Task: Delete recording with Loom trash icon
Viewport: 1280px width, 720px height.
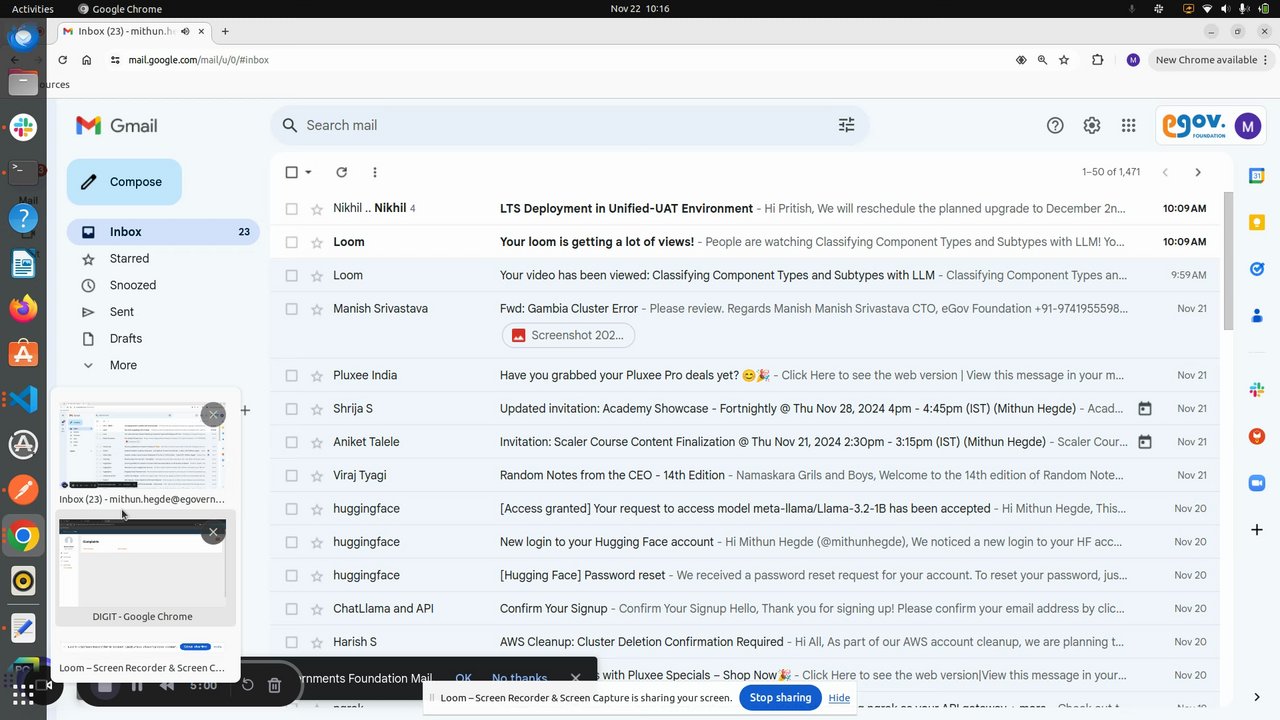Action: click(x=274, y=686)
